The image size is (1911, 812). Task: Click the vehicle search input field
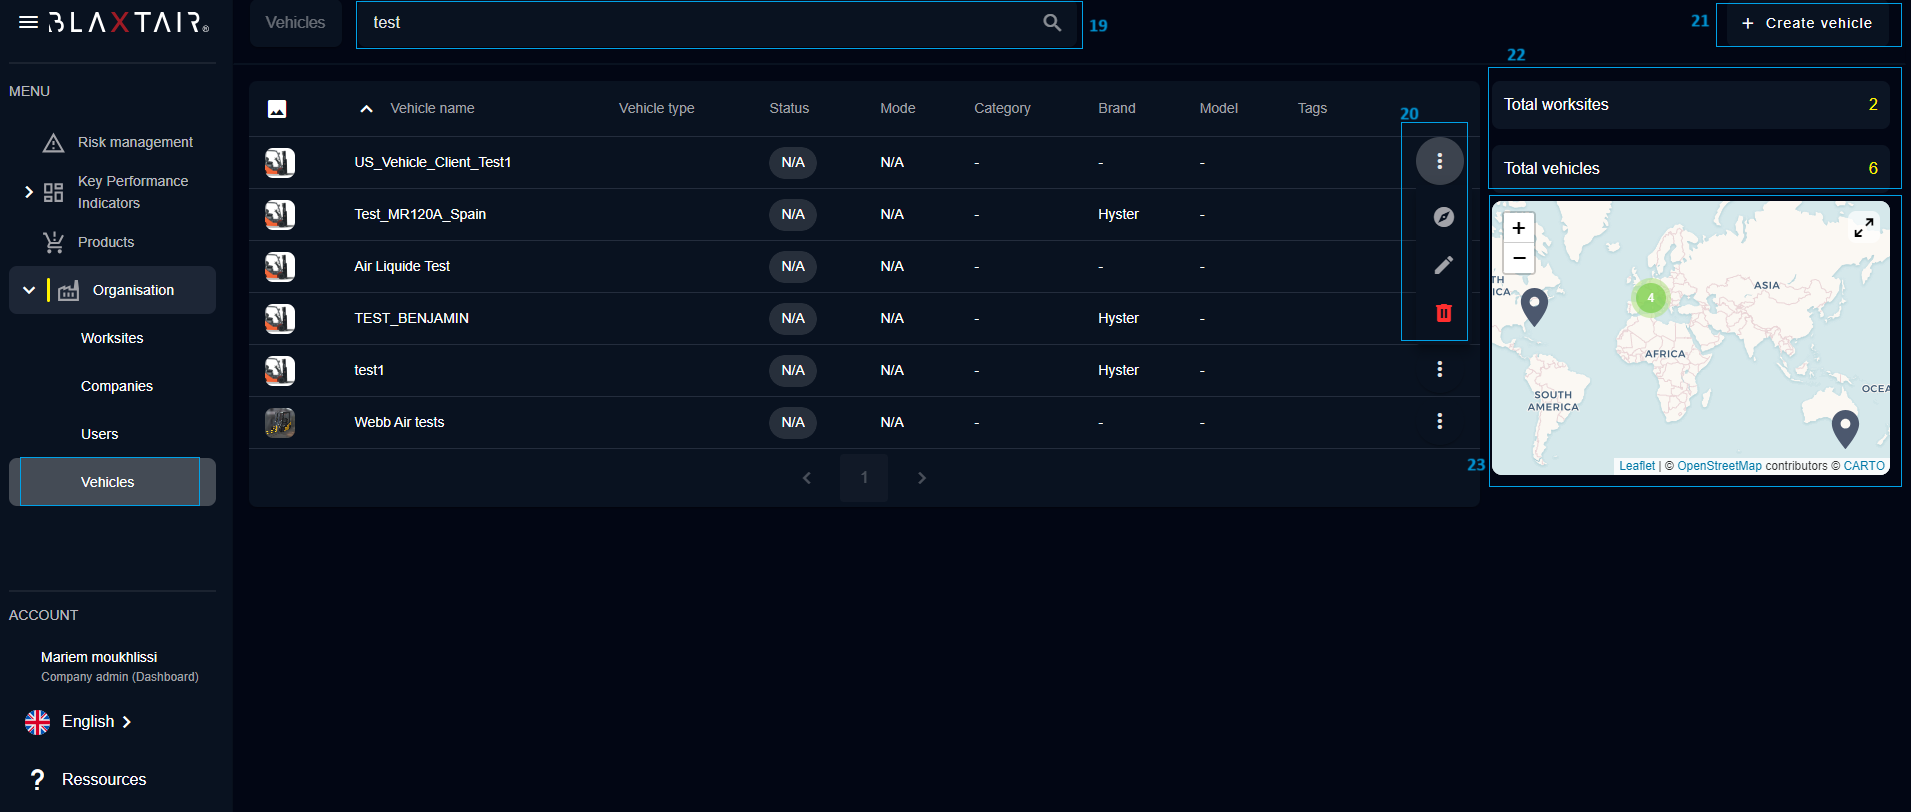coord(700,23)
